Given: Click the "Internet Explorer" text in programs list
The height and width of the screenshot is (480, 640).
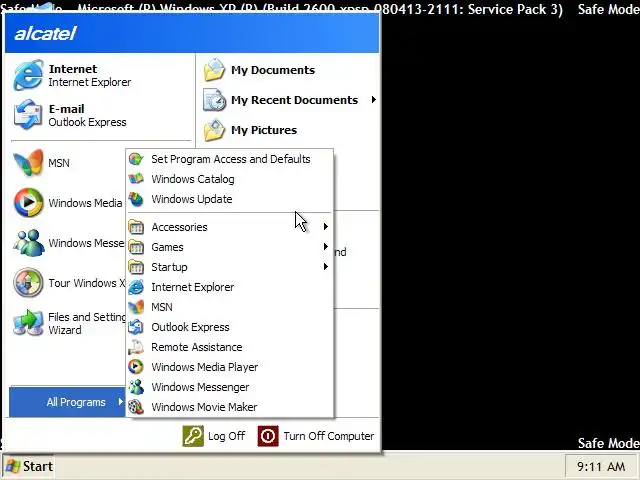Looking at the screenshot, I should click(193, 287).
